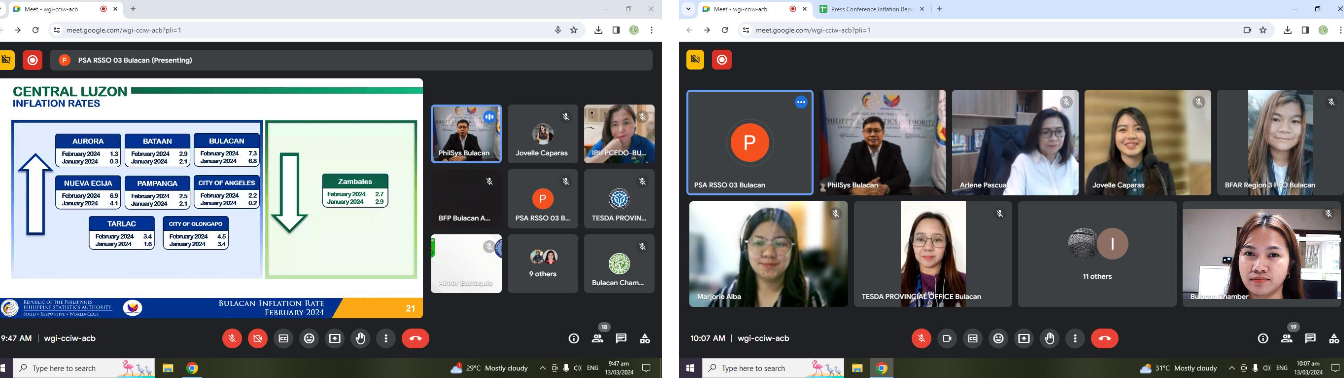Open meeting details info in left Meet window
Image resolution: width=1344 pixels, height=378 pixels.
tap(574, 338)
